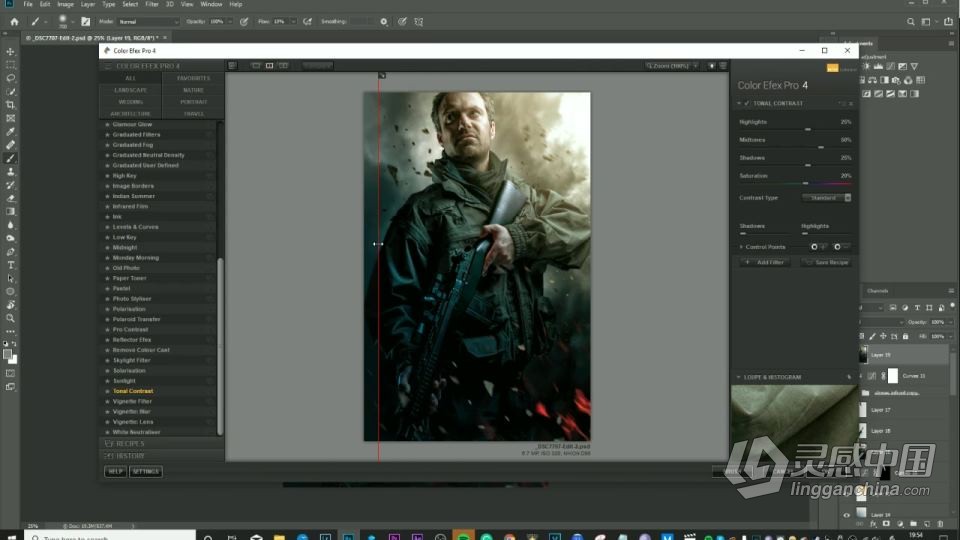Open Levels adjustment icon
The image size is (960, 540).
(x=879, y=66)
